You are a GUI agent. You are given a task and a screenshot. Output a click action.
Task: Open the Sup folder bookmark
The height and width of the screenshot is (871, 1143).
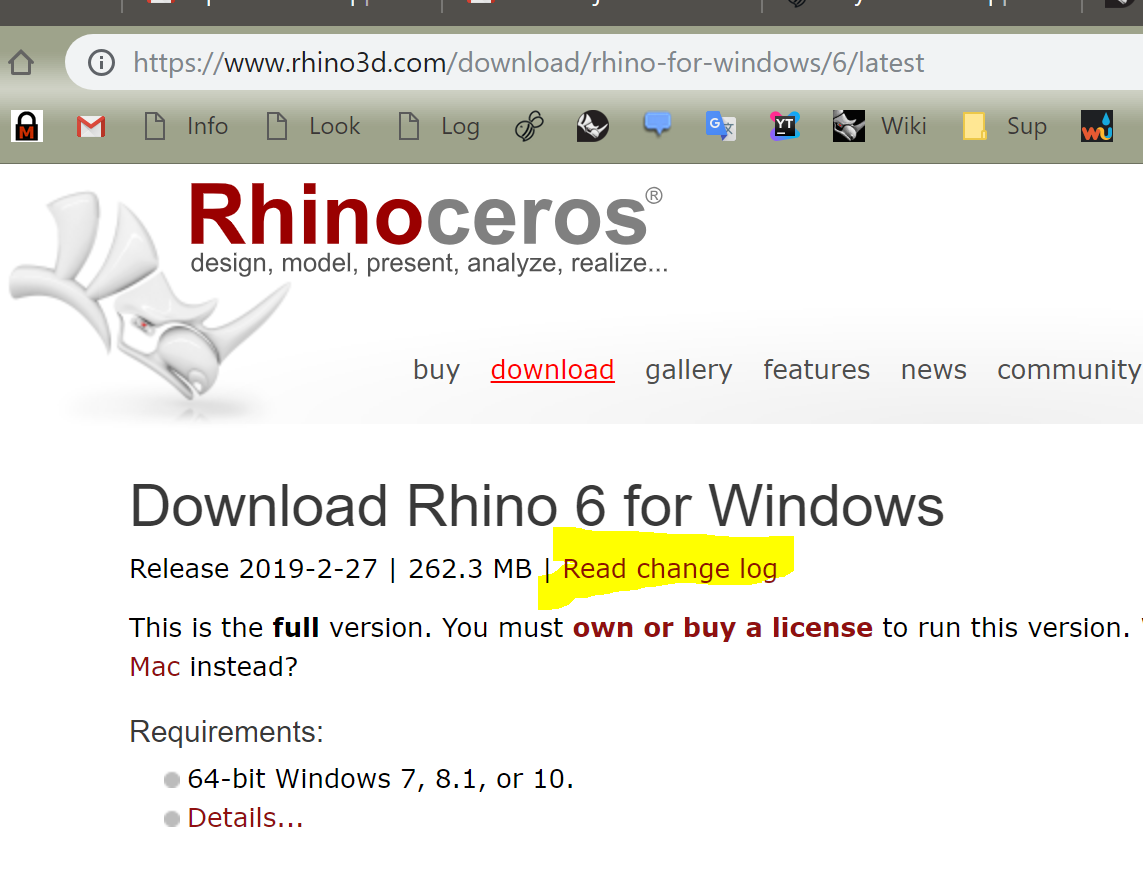pos(1005,126)
